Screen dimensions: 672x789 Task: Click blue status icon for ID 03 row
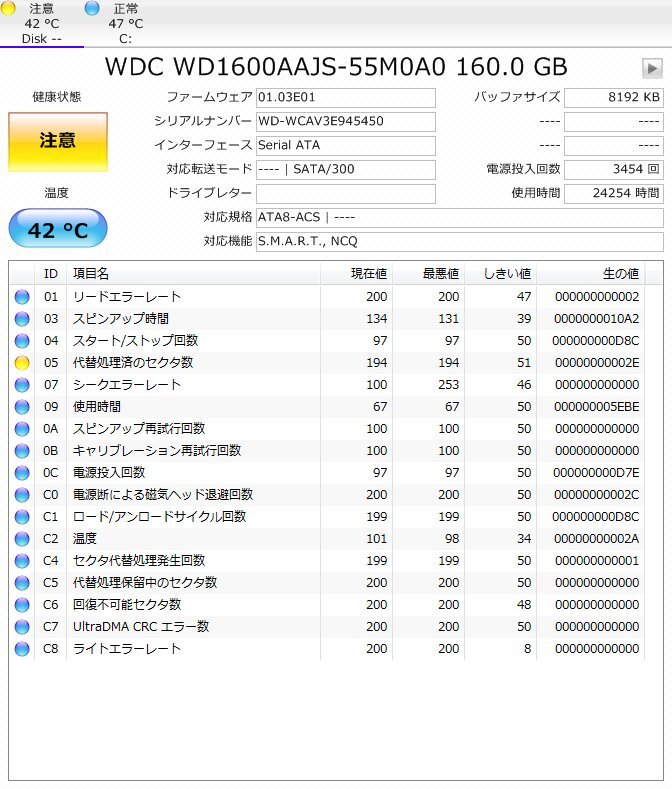click(x=22, y=319)
